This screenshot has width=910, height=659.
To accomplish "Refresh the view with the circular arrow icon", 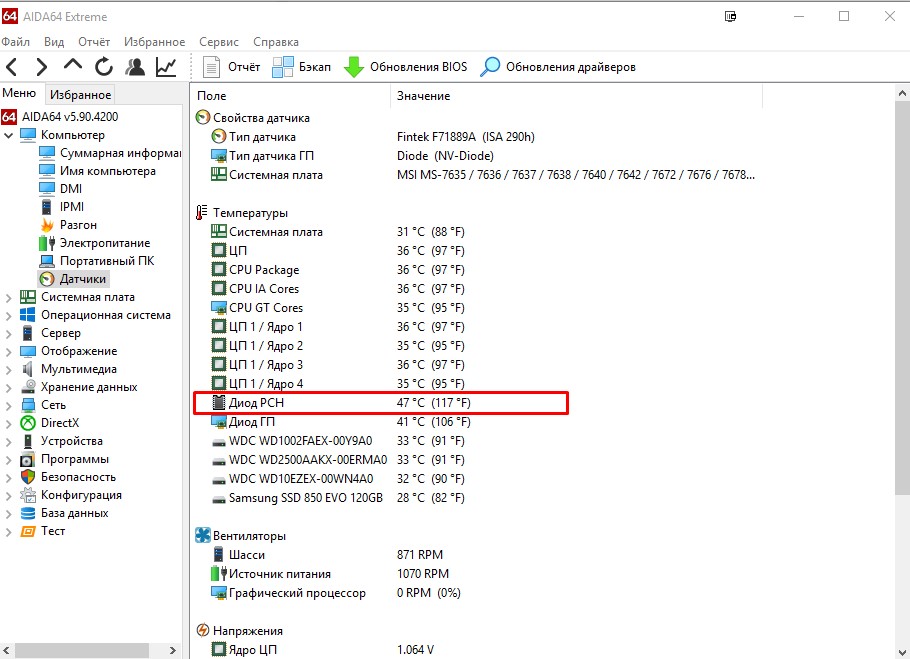I will (x=104, y=67).
